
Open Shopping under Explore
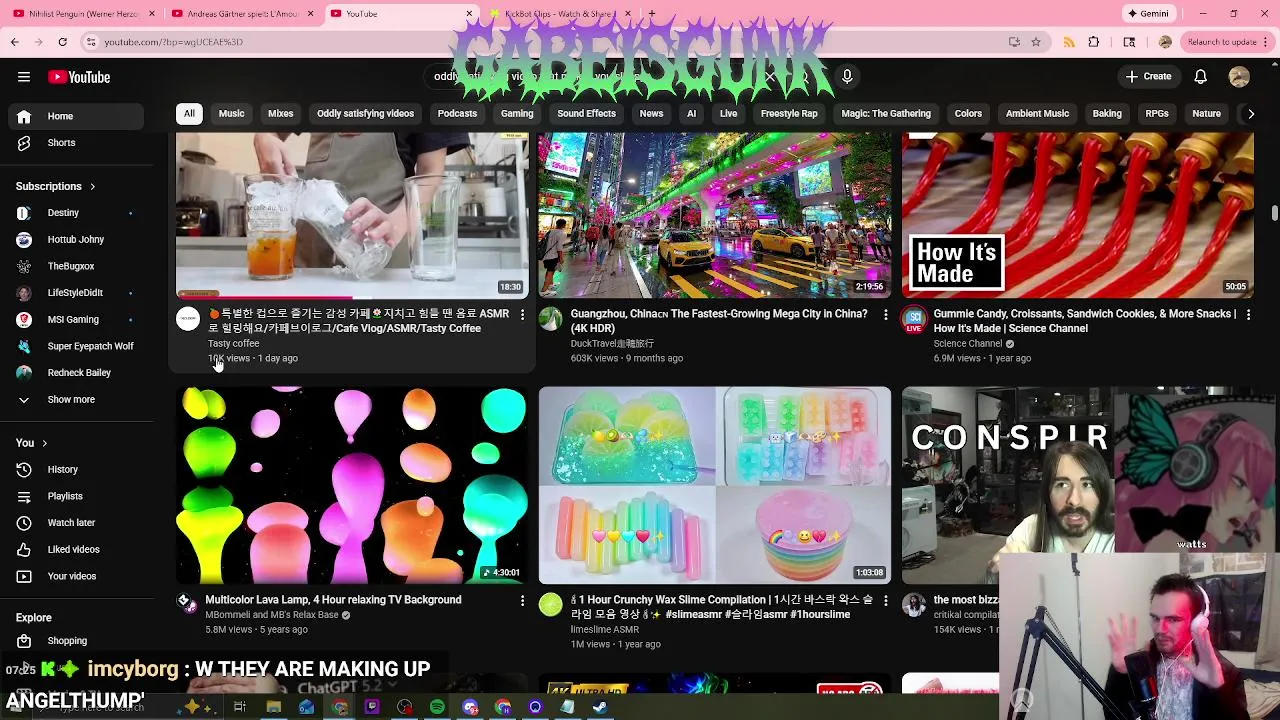pos(76,641)
